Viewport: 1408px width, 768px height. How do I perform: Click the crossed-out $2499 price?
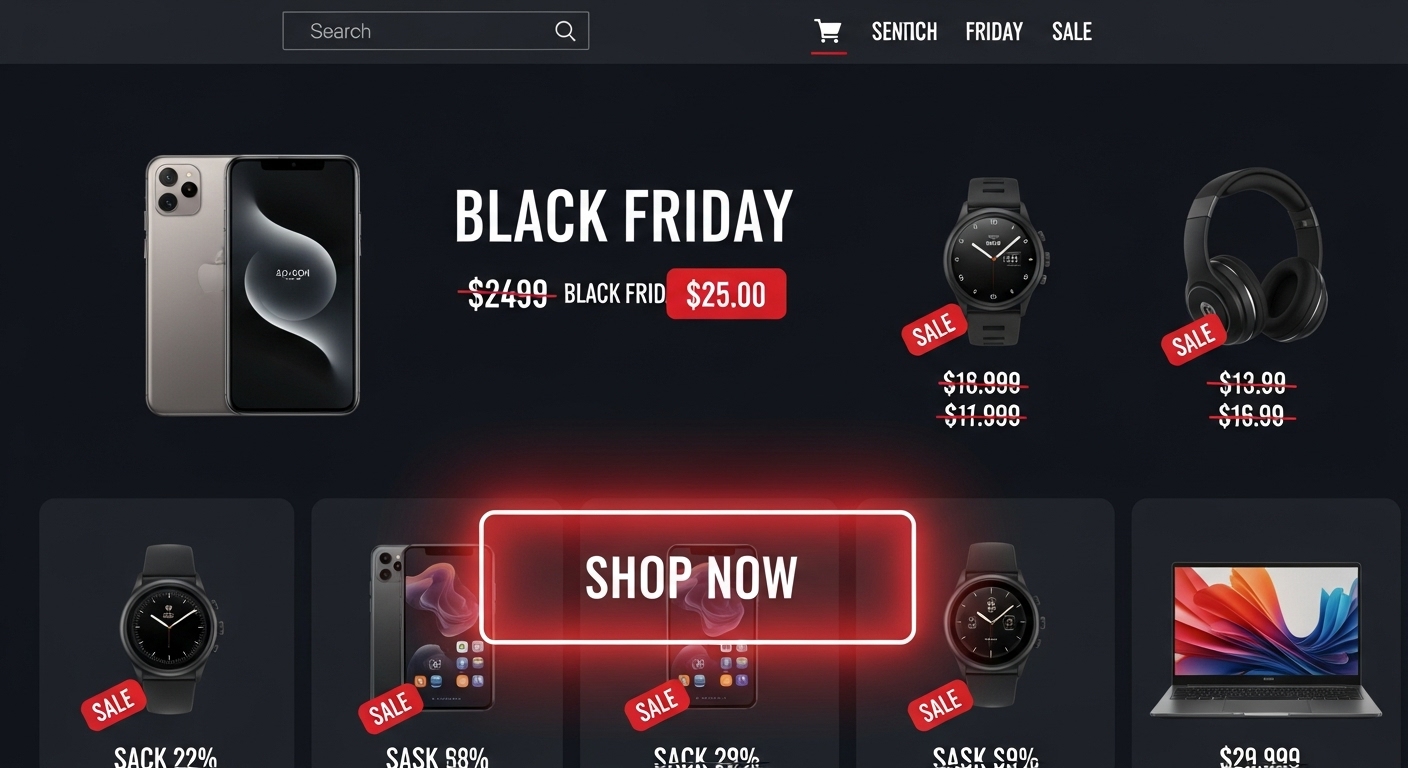click(x=508, y=294)
